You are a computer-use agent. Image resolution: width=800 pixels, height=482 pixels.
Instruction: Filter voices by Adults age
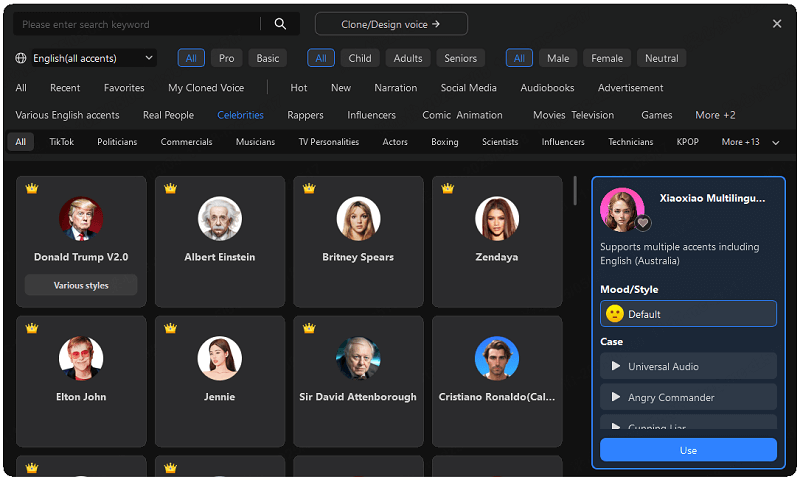408,58
